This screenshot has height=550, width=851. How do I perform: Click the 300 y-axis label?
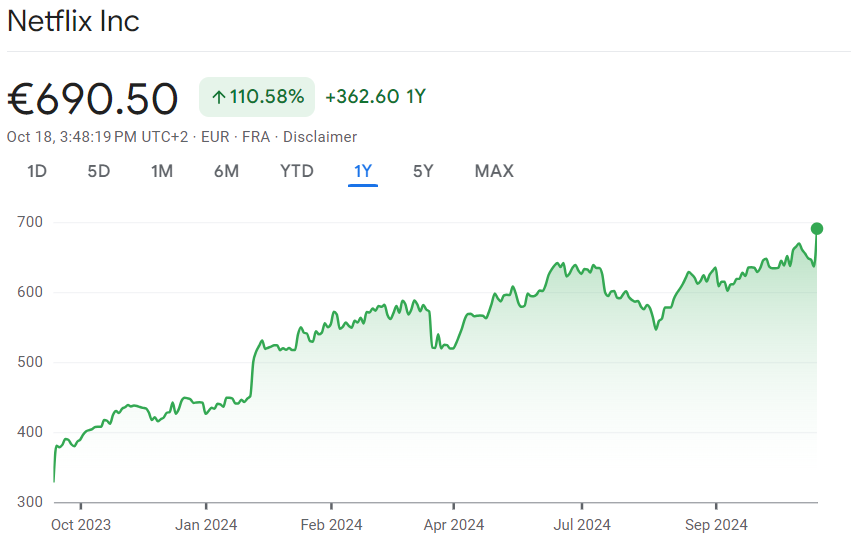point(30,502)
